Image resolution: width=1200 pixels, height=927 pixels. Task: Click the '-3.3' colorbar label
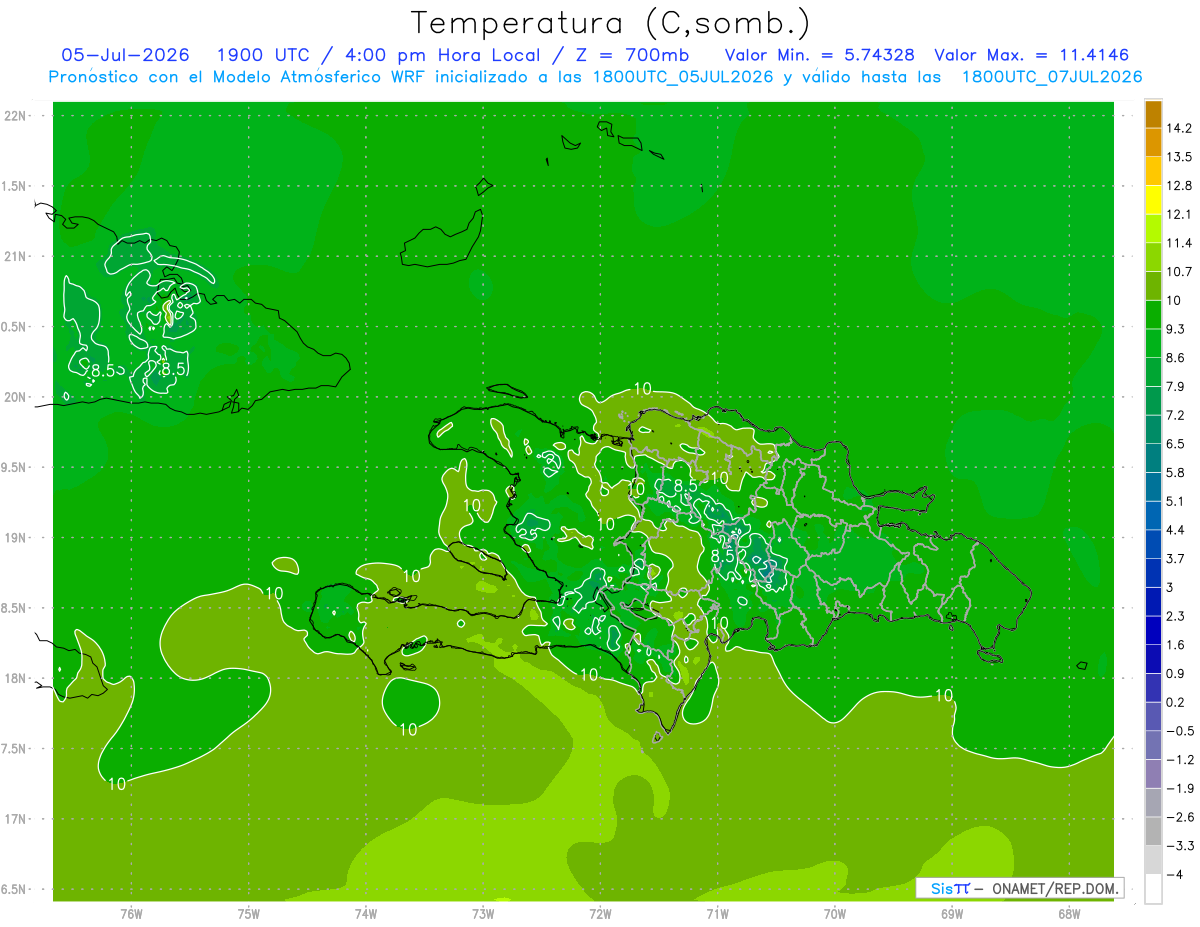pos(1178,846)
